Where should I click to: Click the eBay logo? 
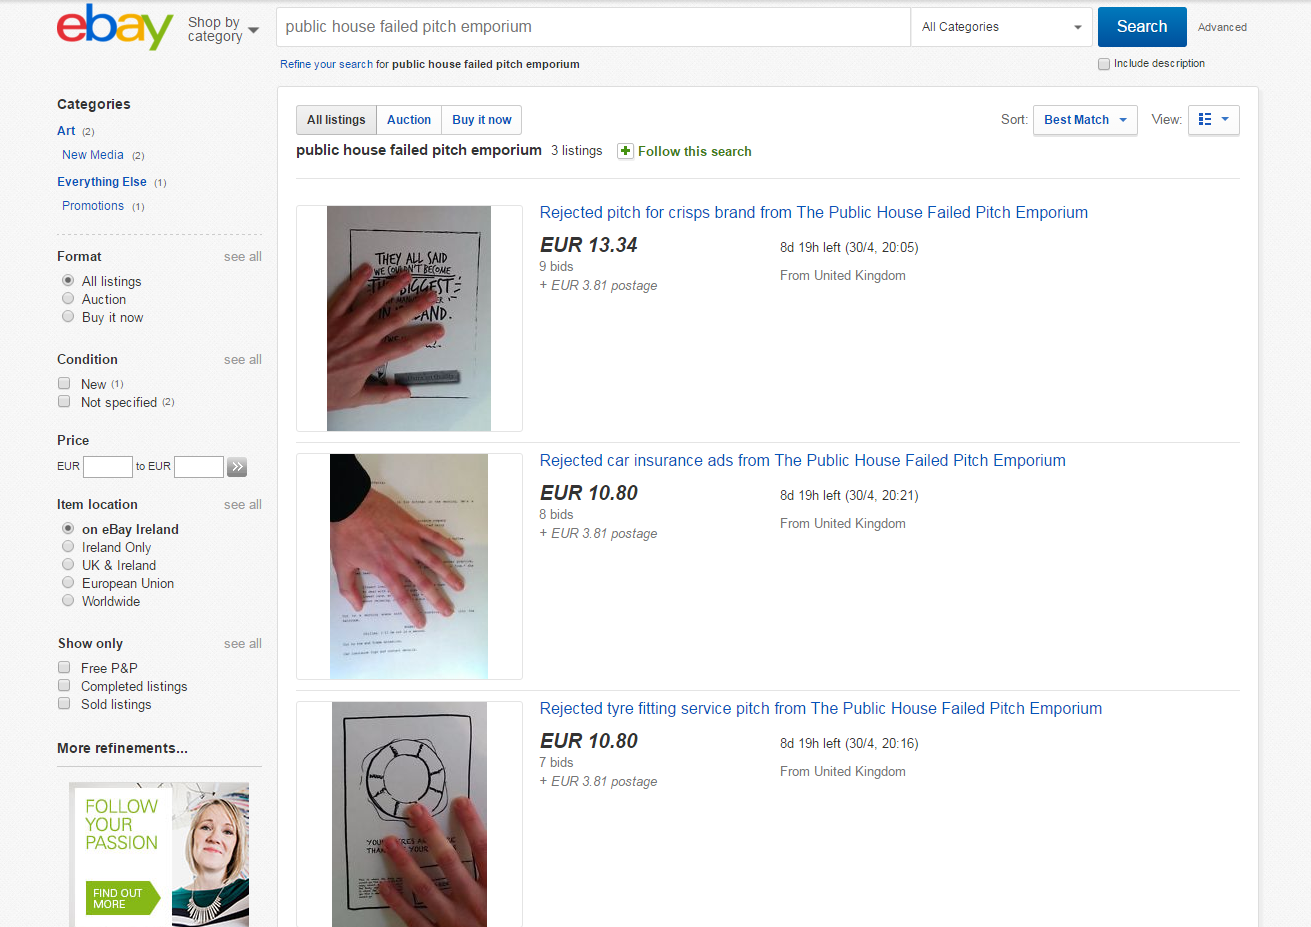click(x=115, y=27)
